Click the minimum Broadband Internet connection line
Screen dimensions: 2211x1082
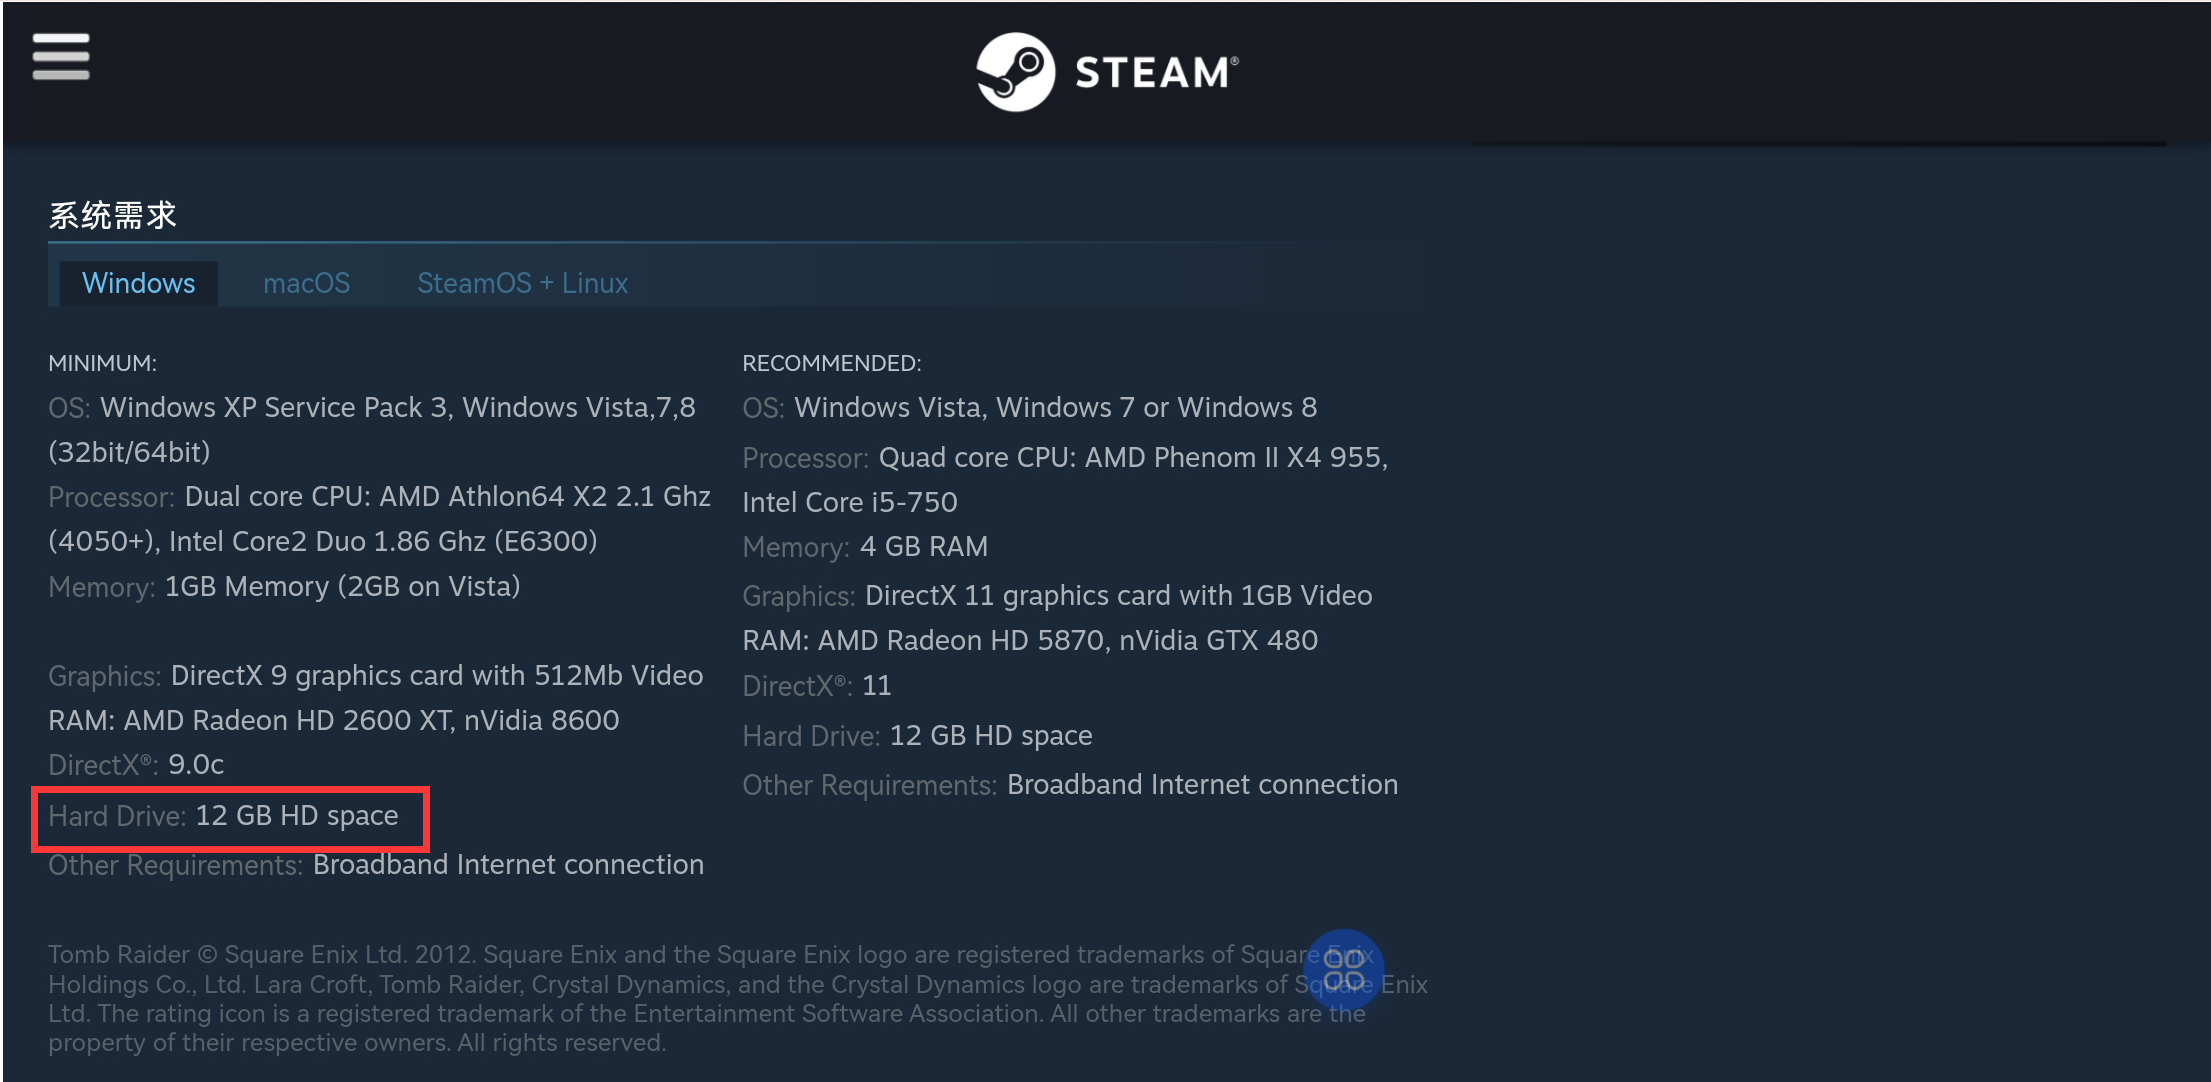click(376, 865)
